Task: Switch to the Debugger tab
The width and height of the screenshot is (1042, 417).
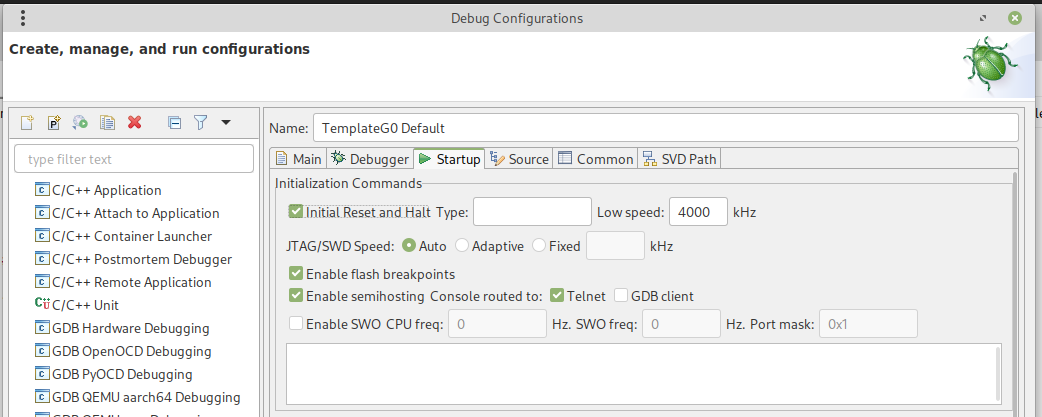Action: click(370, 159)
